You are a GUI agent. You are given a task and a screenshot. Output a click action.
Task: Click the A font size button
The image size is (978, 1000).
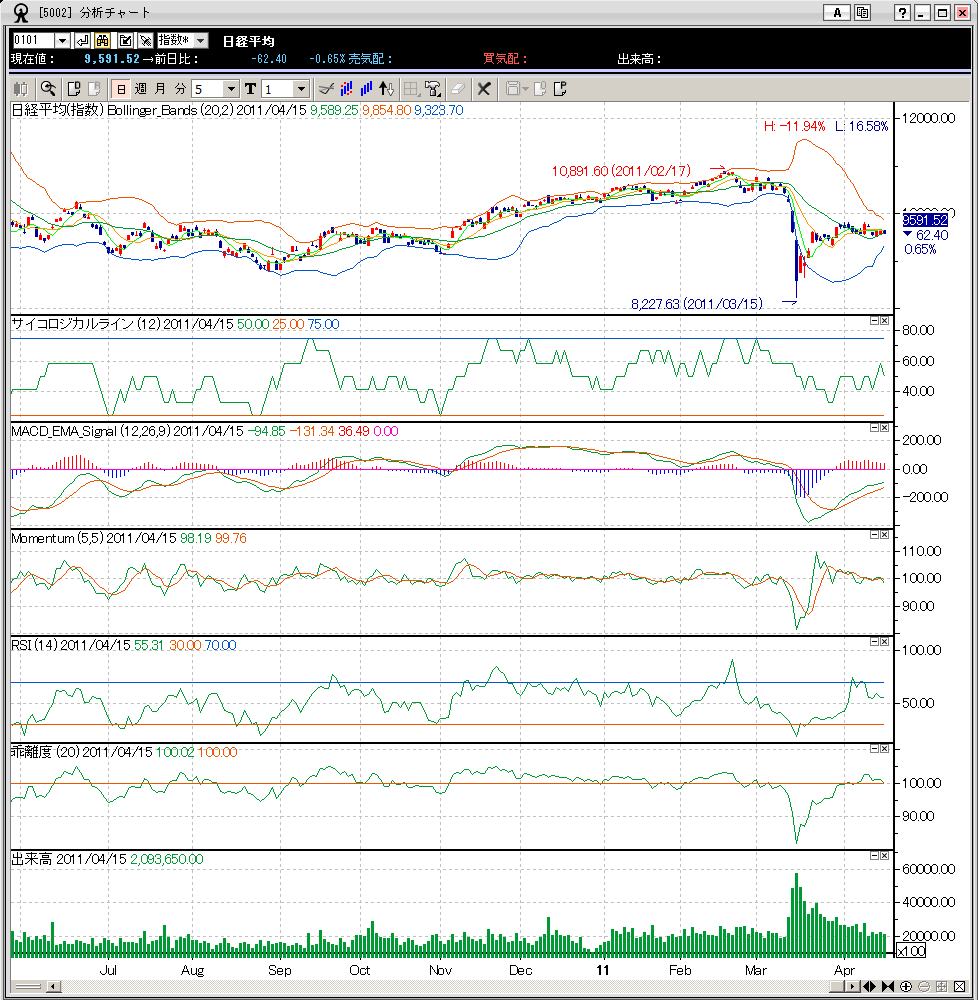coord(835,12)
